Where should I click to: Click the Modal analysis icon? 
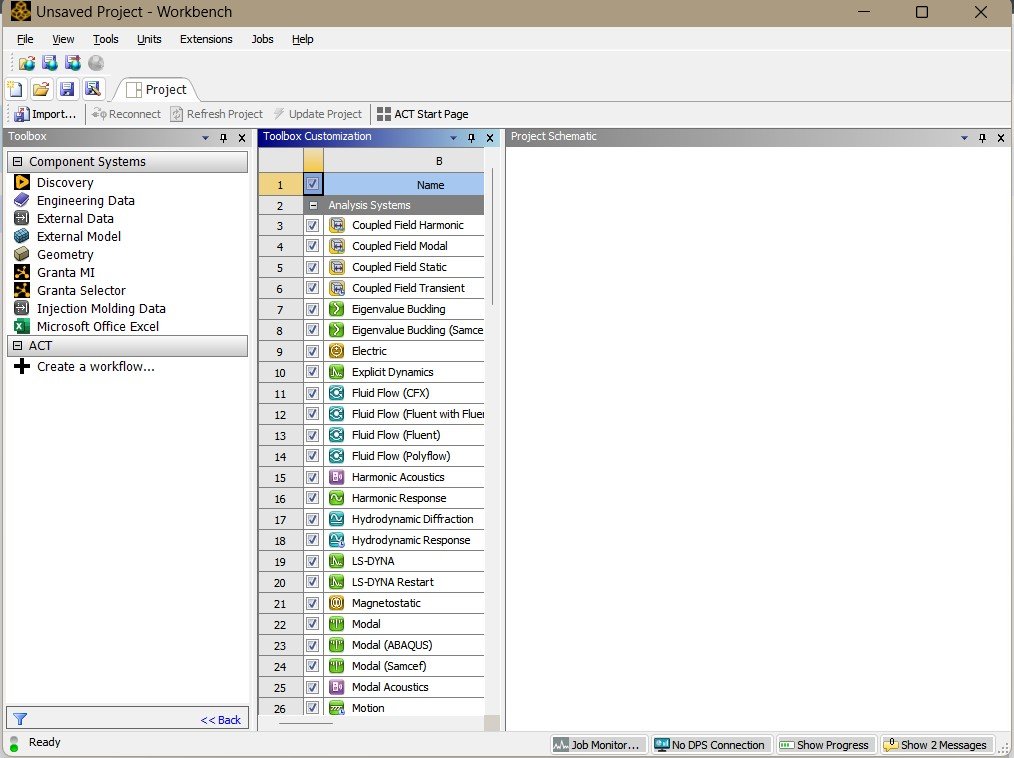click(336, 624)
